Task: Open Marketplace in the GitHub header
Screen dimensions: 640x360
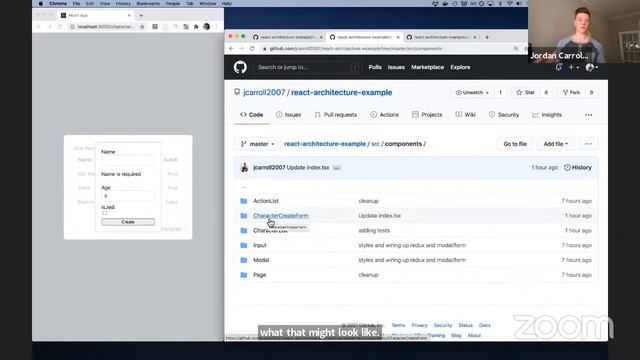Action: pyautogui.click(x=427, y=67)
